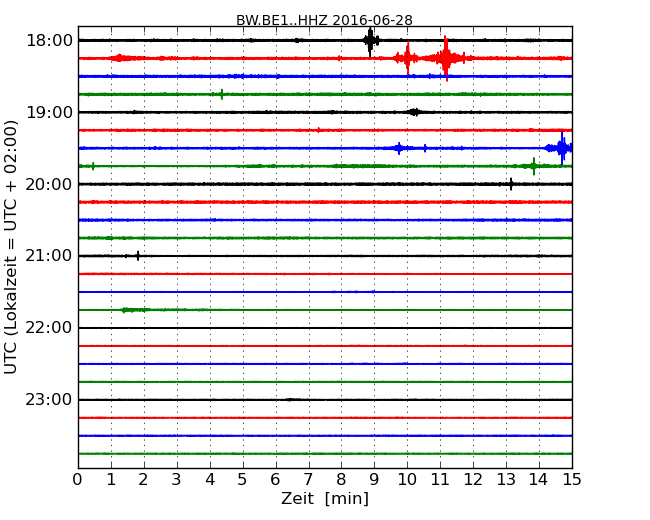The width and height of the screenshot is (650, 520).
Task: Pick the black spike near minute 13 on 20:00 trace
Action: pyautogui.click(x=511, y=184)
